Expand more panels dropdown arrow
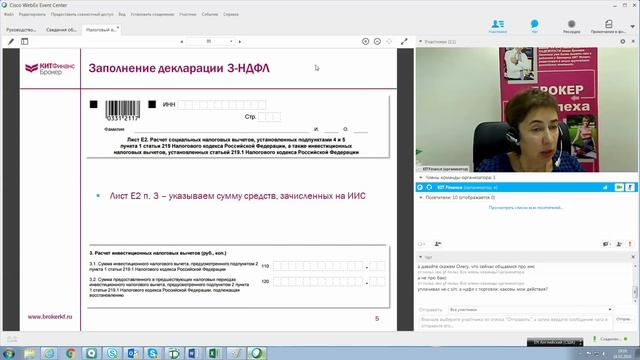This screenshot has width=640, height=360. tap(633, 27)
